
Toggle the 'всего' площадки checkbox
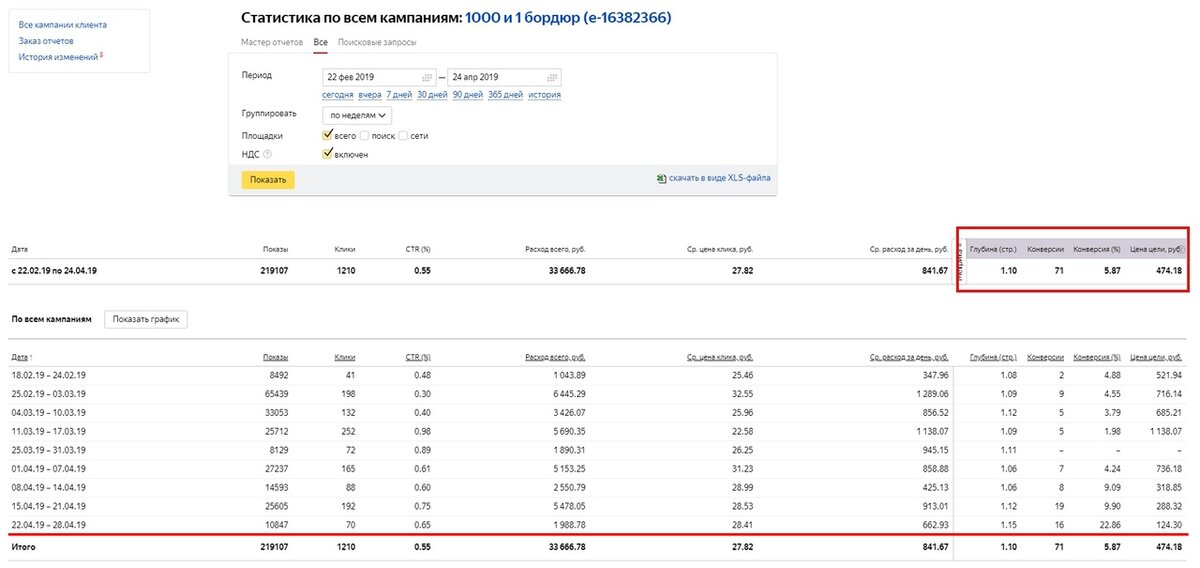coord(327,135)
